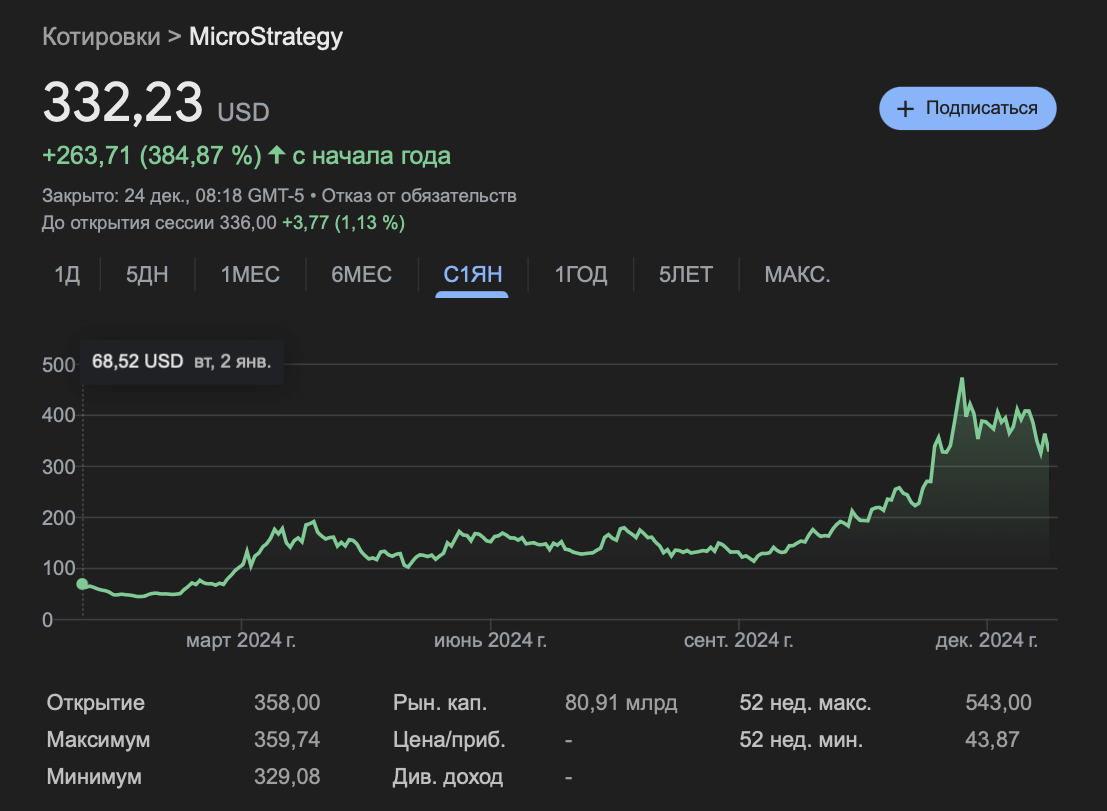Select the 1Д time range tab
Viewport: 1107px width, 811px height.
pyautogui.click(x=67, y=275)
